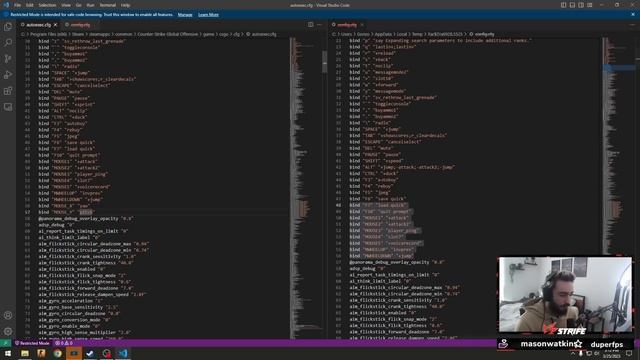
Task: Open the Search view in activity bar
Action: pyautogui.click(x=8, y=42)
